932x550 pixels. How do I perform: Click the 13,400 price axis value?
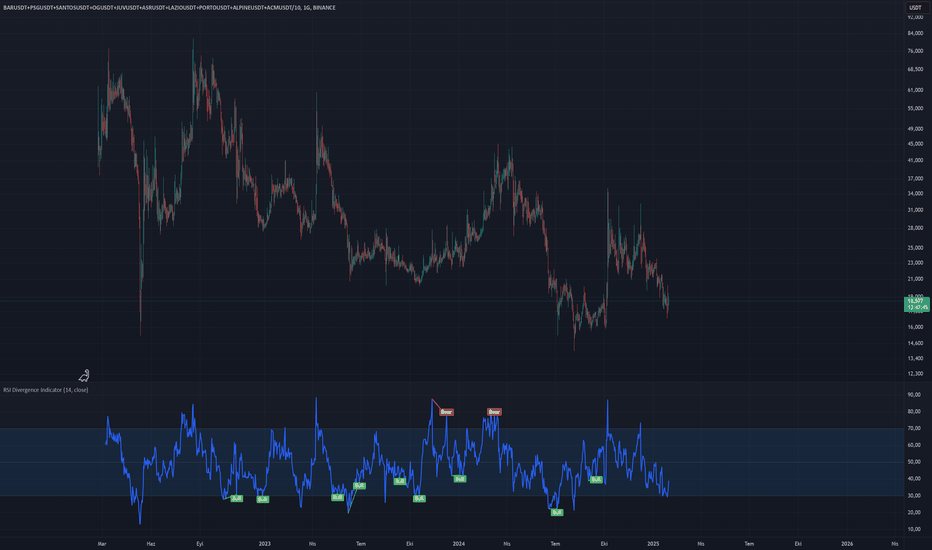(x=915, y=359)
